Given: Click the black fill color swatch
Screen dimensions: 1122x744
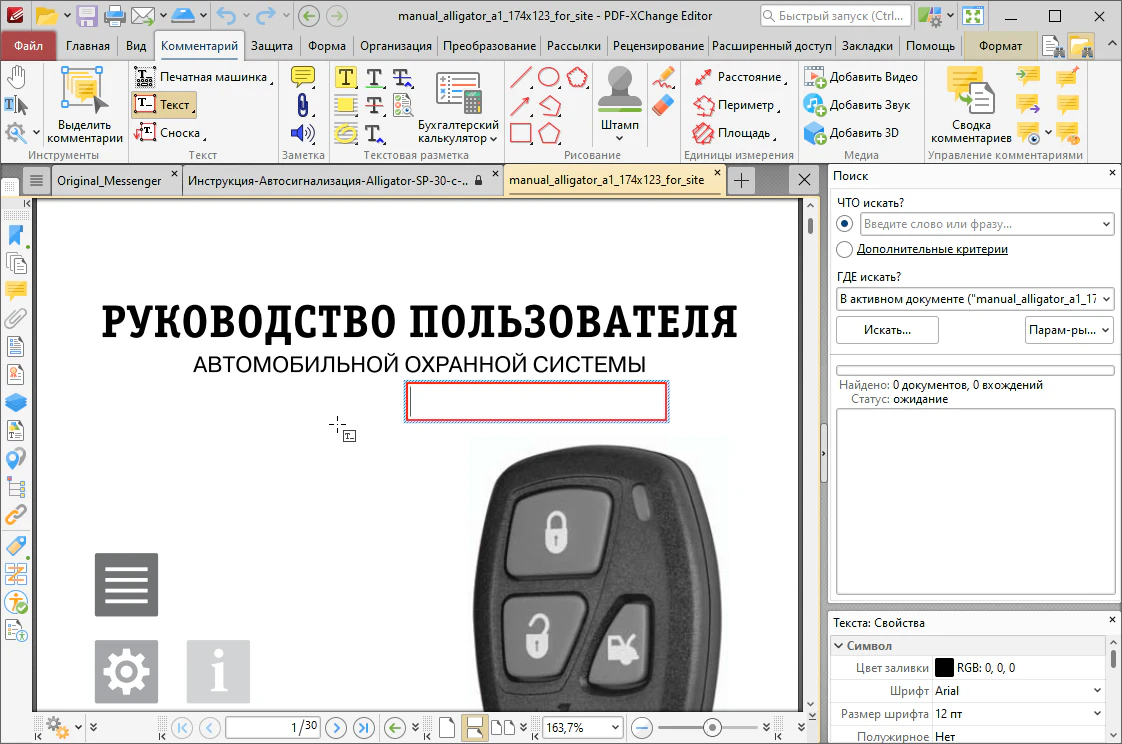Looking at the screenshot, I should click(x=943, y=668).
